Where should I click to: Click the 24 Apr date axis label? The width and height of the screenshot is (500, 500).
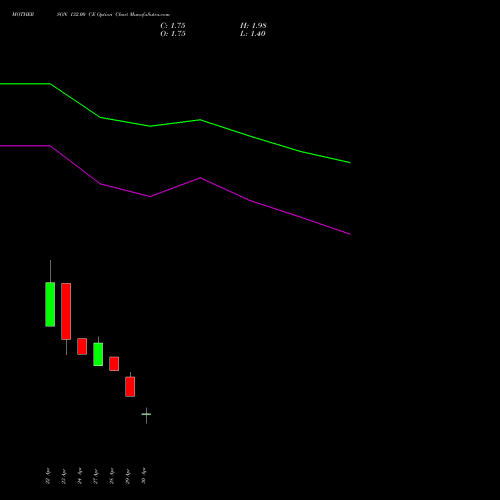point(80,476)
